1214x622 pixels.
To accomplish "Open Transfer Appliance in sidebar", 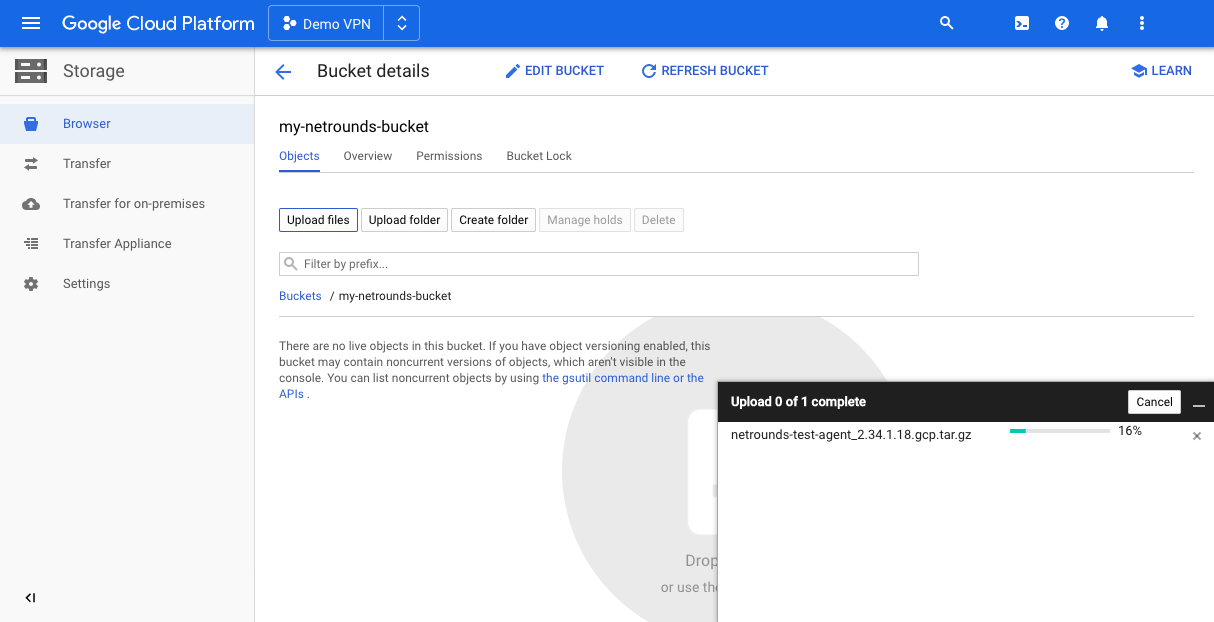I will click(117, 244).
